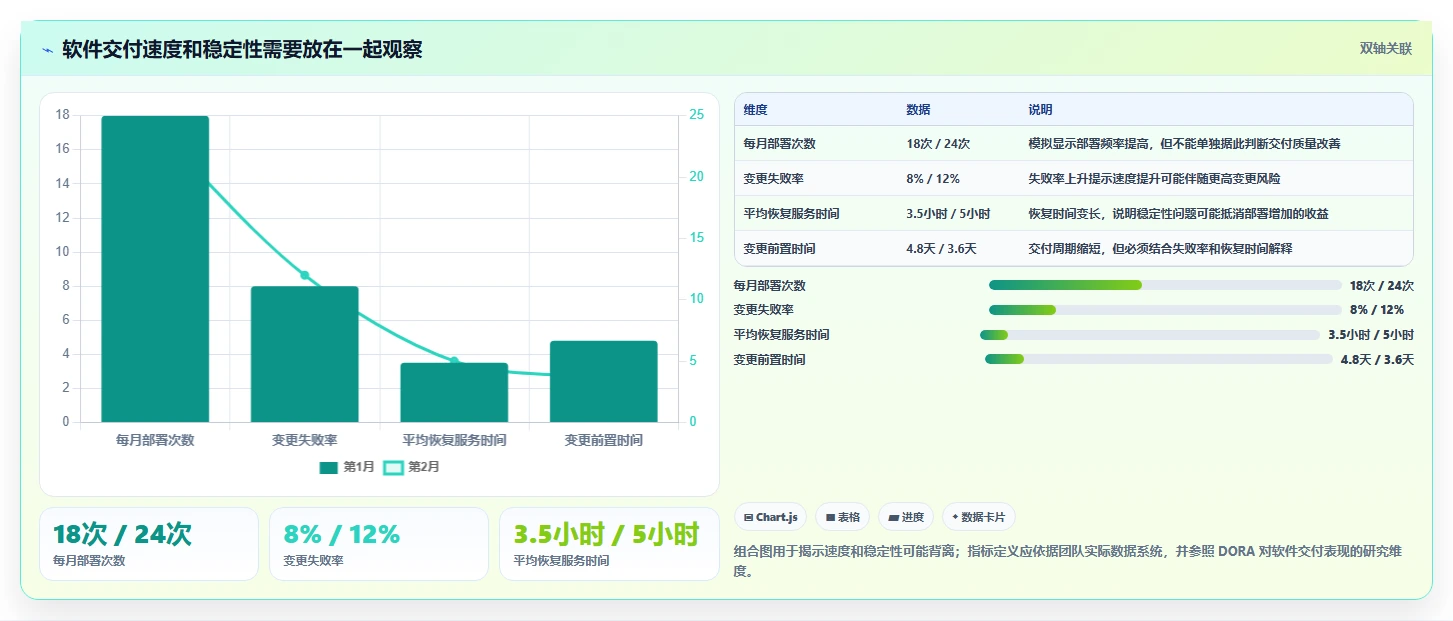
Task: Click the 表格 tag chip
Action: pyautogui.click(x=843, y=517)
